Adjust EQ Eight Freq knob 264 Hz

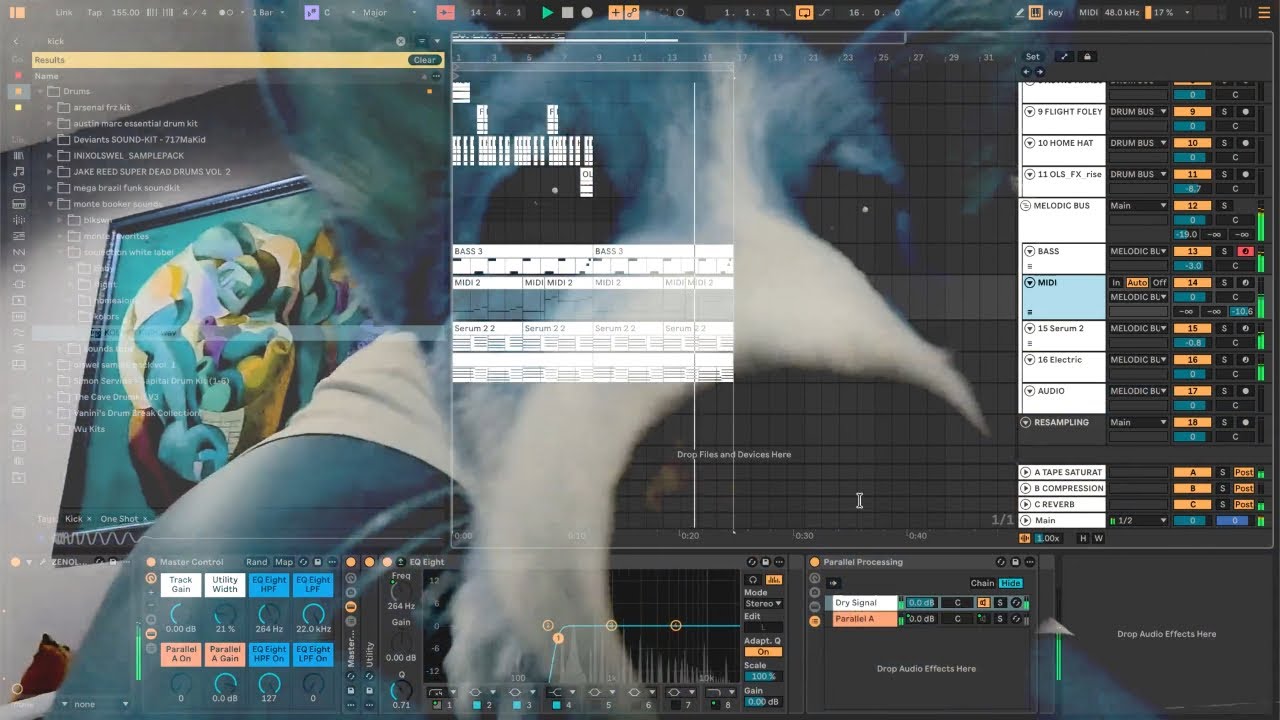pyautogui.click(x=401, y=593)
